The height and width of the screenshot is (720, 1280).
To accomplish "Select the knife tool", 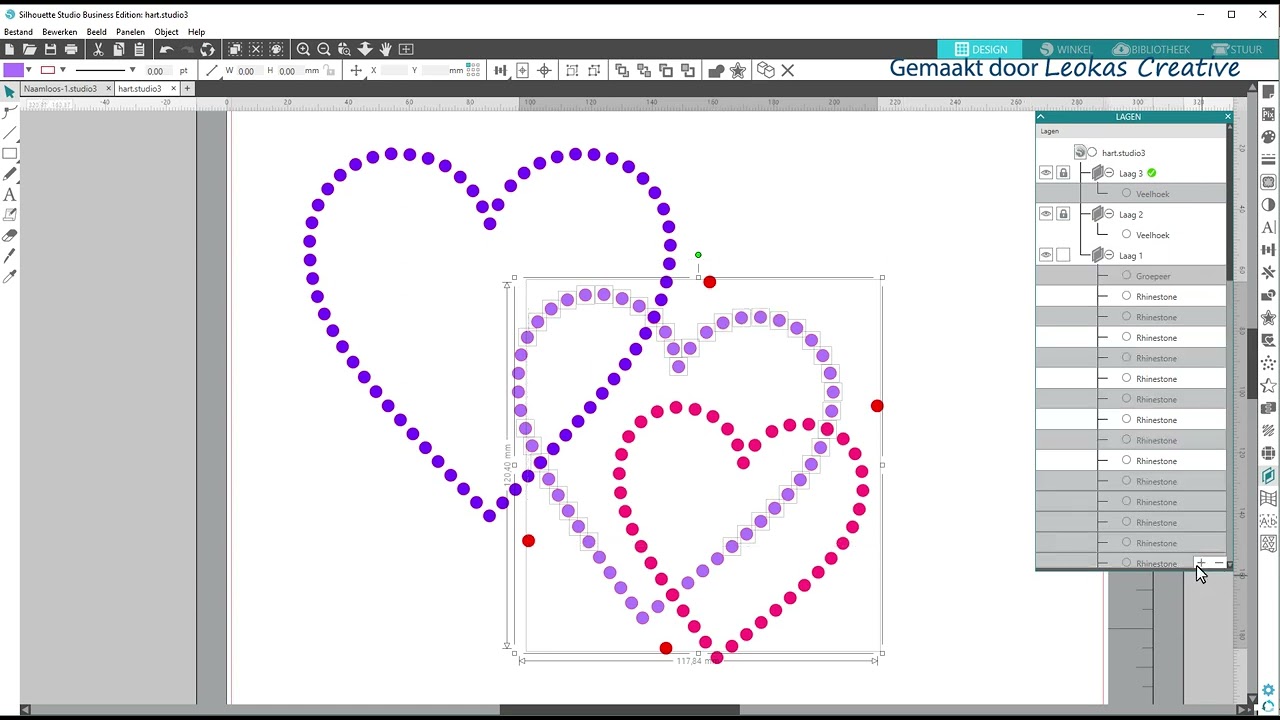I will (x=10, y=256).
